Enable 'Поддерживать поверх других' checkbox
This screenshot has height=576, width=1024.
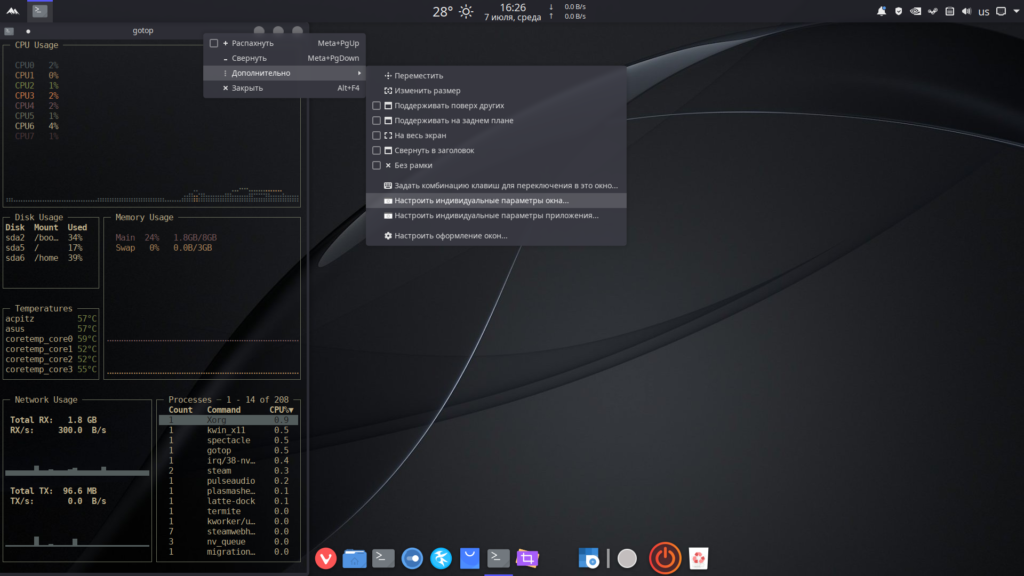pyautogui.click(x=377, y=106)
